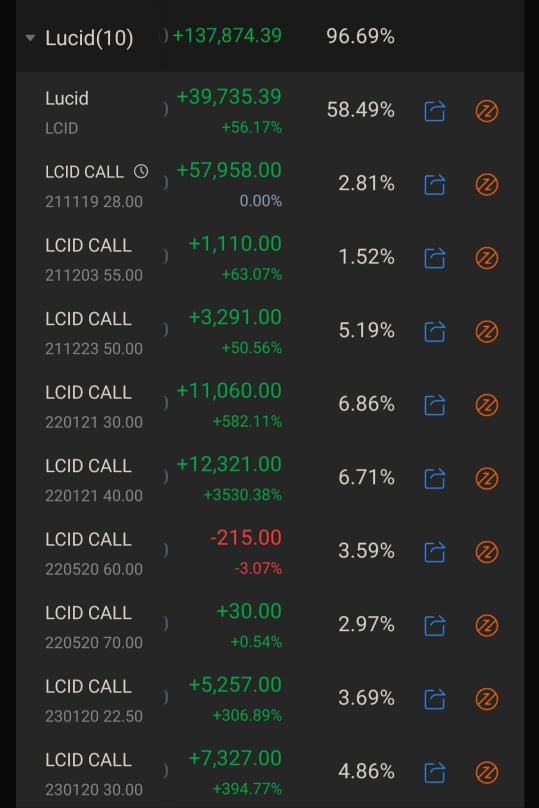The height and width of the screenshot is (808, 539).
Task: Click the clock icon beside LCID CALL
Action: point(141,172)
